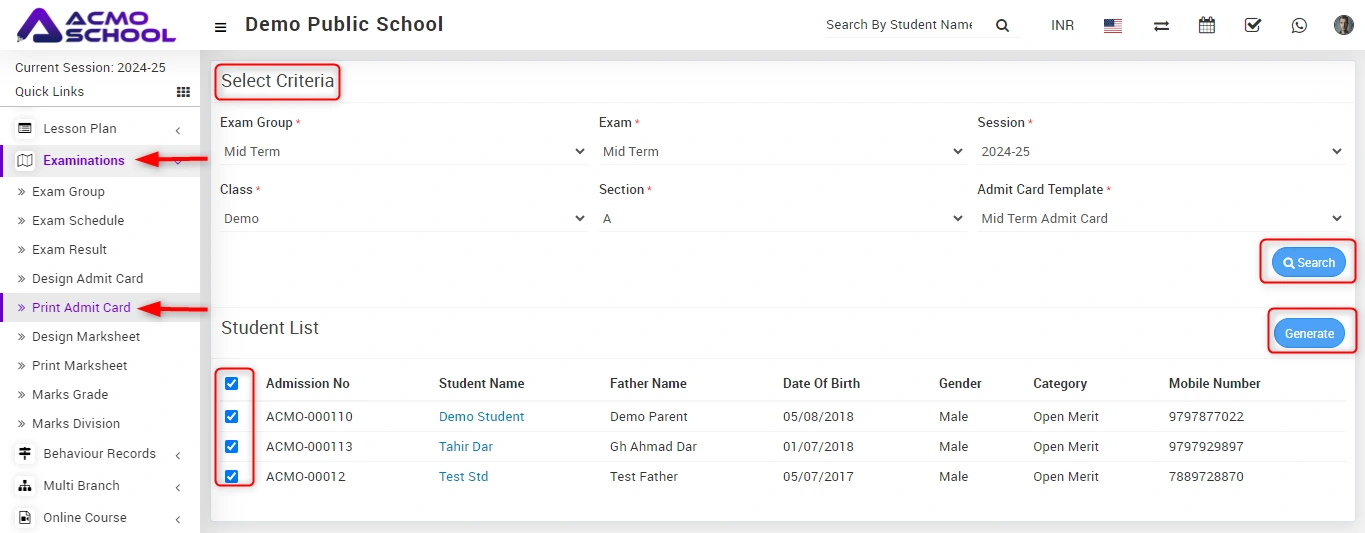Click the switch arrows icon in header
Screen dimensions: 1365x533
click(1161, 26)
